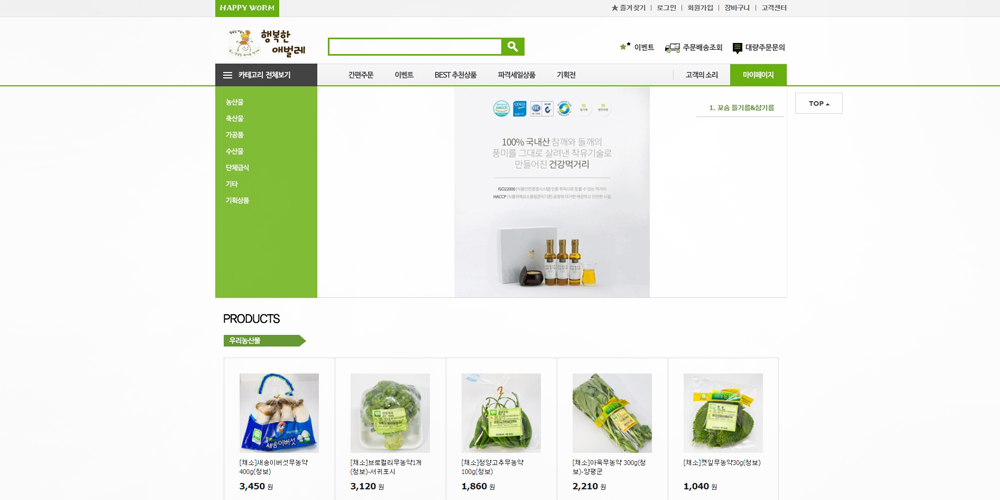1000x500 pixels.
Task: Click the 행복한 애벌레 site logo
Action: pyautogui.click(x=267, y=43)
